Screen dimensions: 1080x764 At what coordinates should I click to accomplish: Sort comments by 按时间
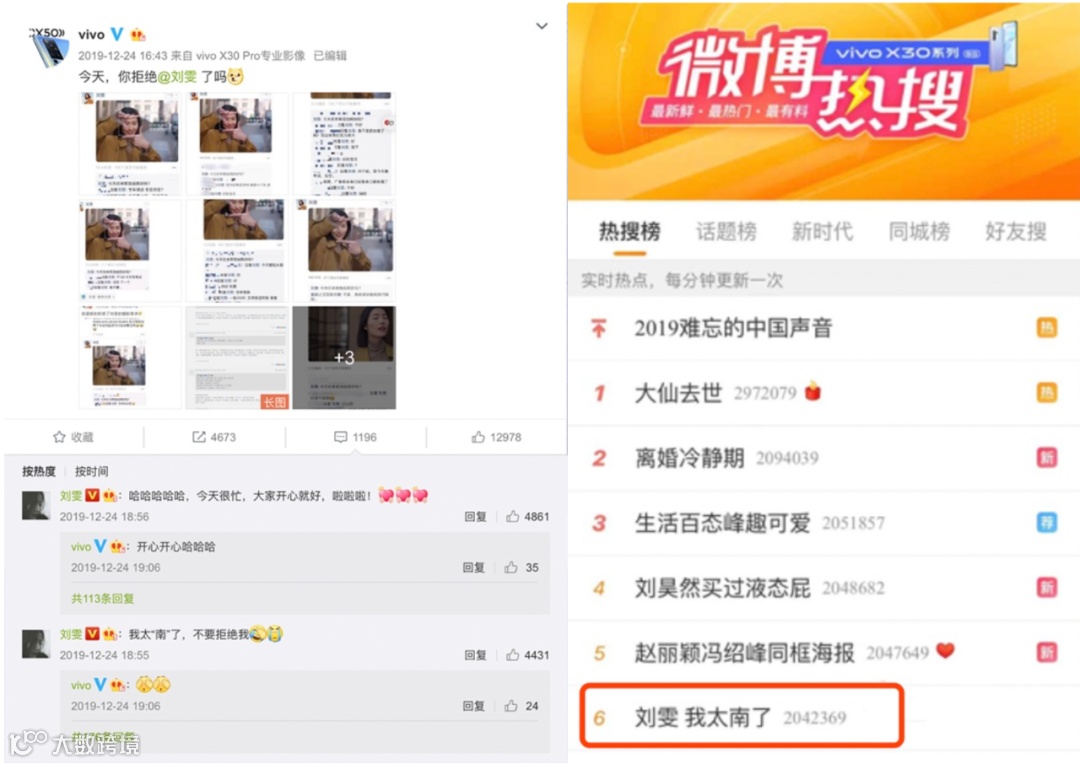[92, 471]
